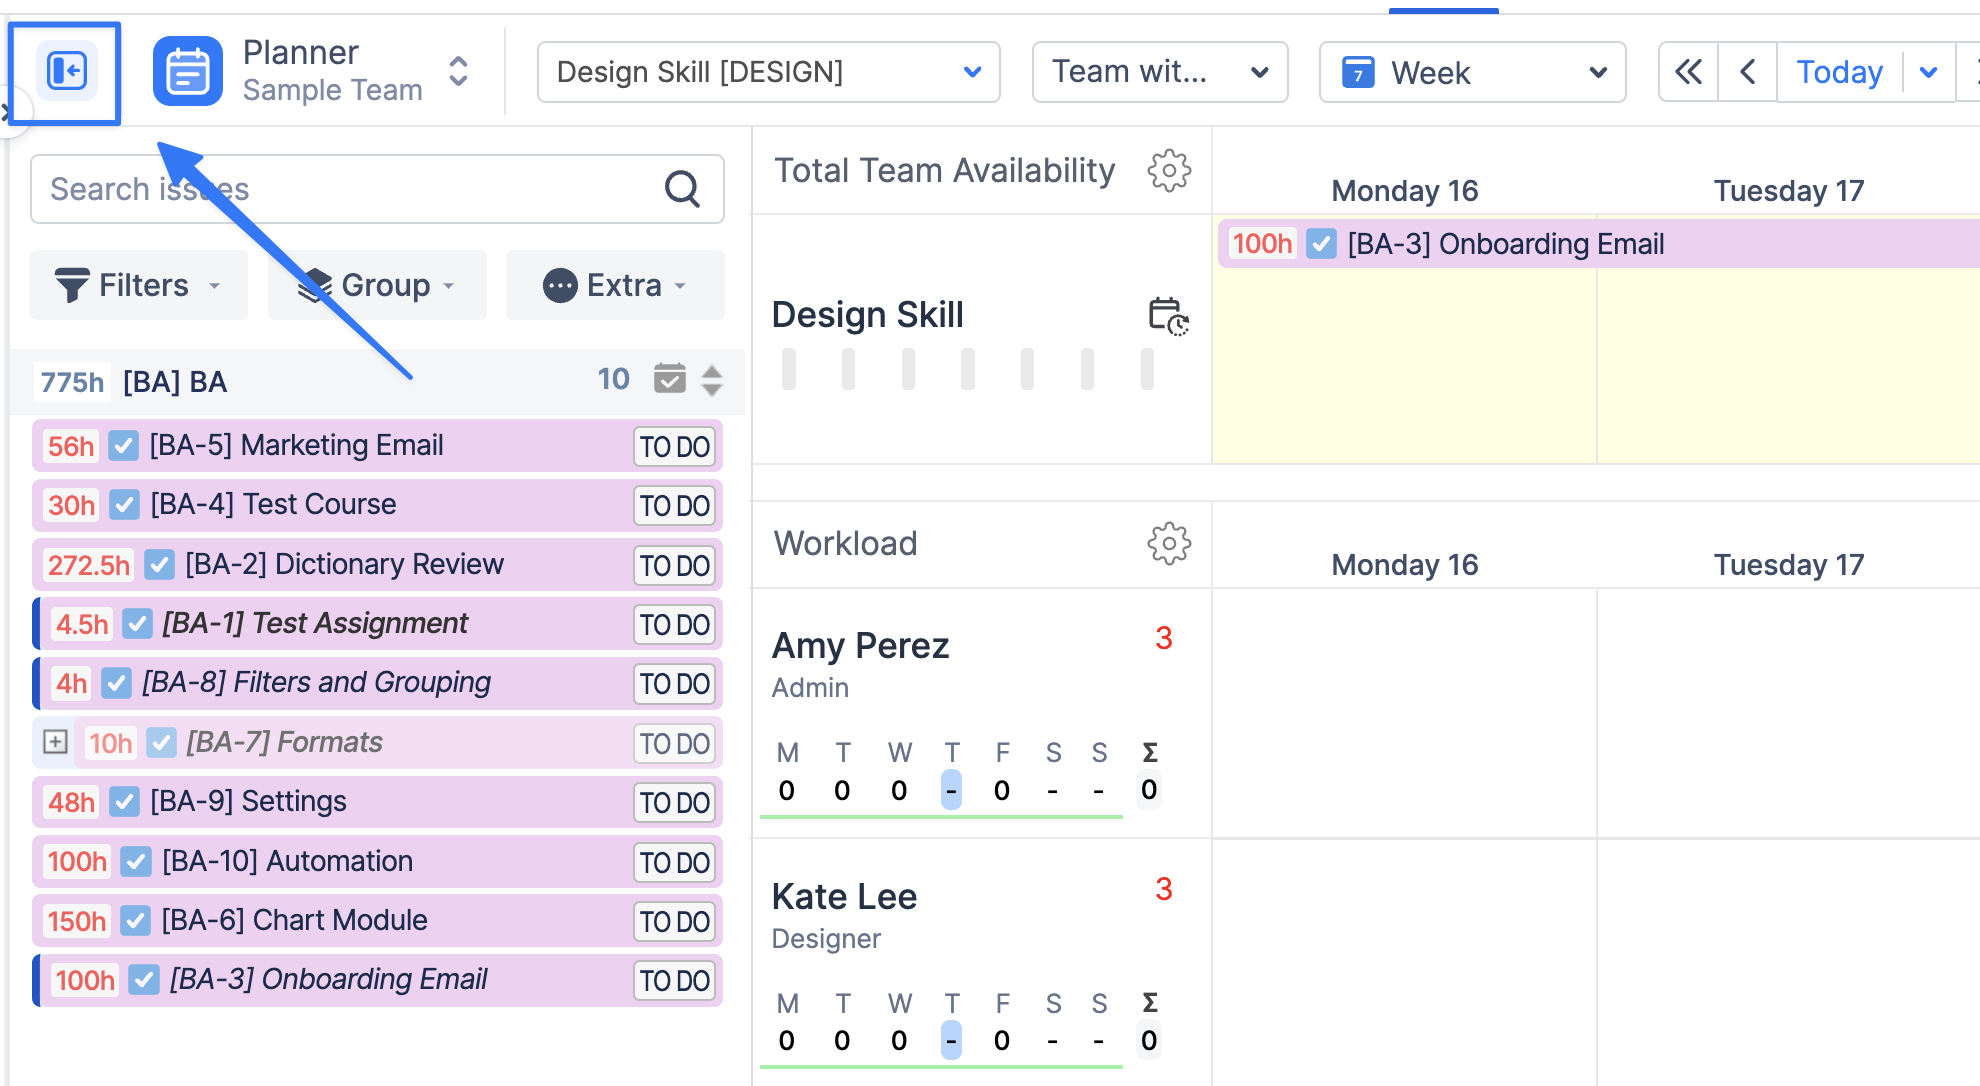This screenshot has height=1086, width=1980.
Task: Click the search magnifier icon
Action: coord(682,188)
